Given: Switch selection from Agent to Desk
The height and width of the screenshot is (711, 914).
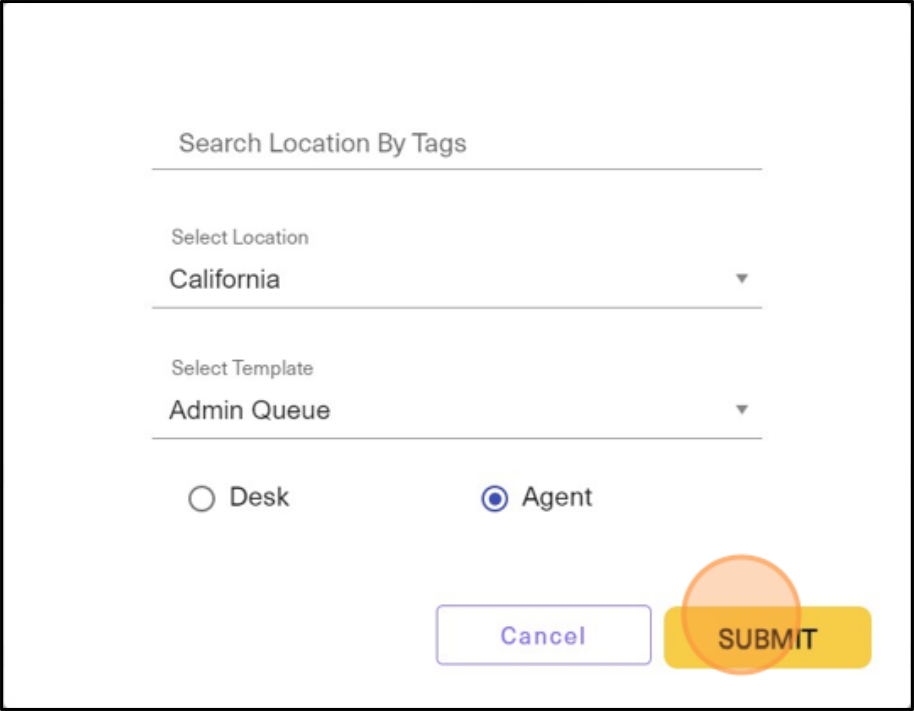Looking at the screenshot, I should (x=201, y=498).
